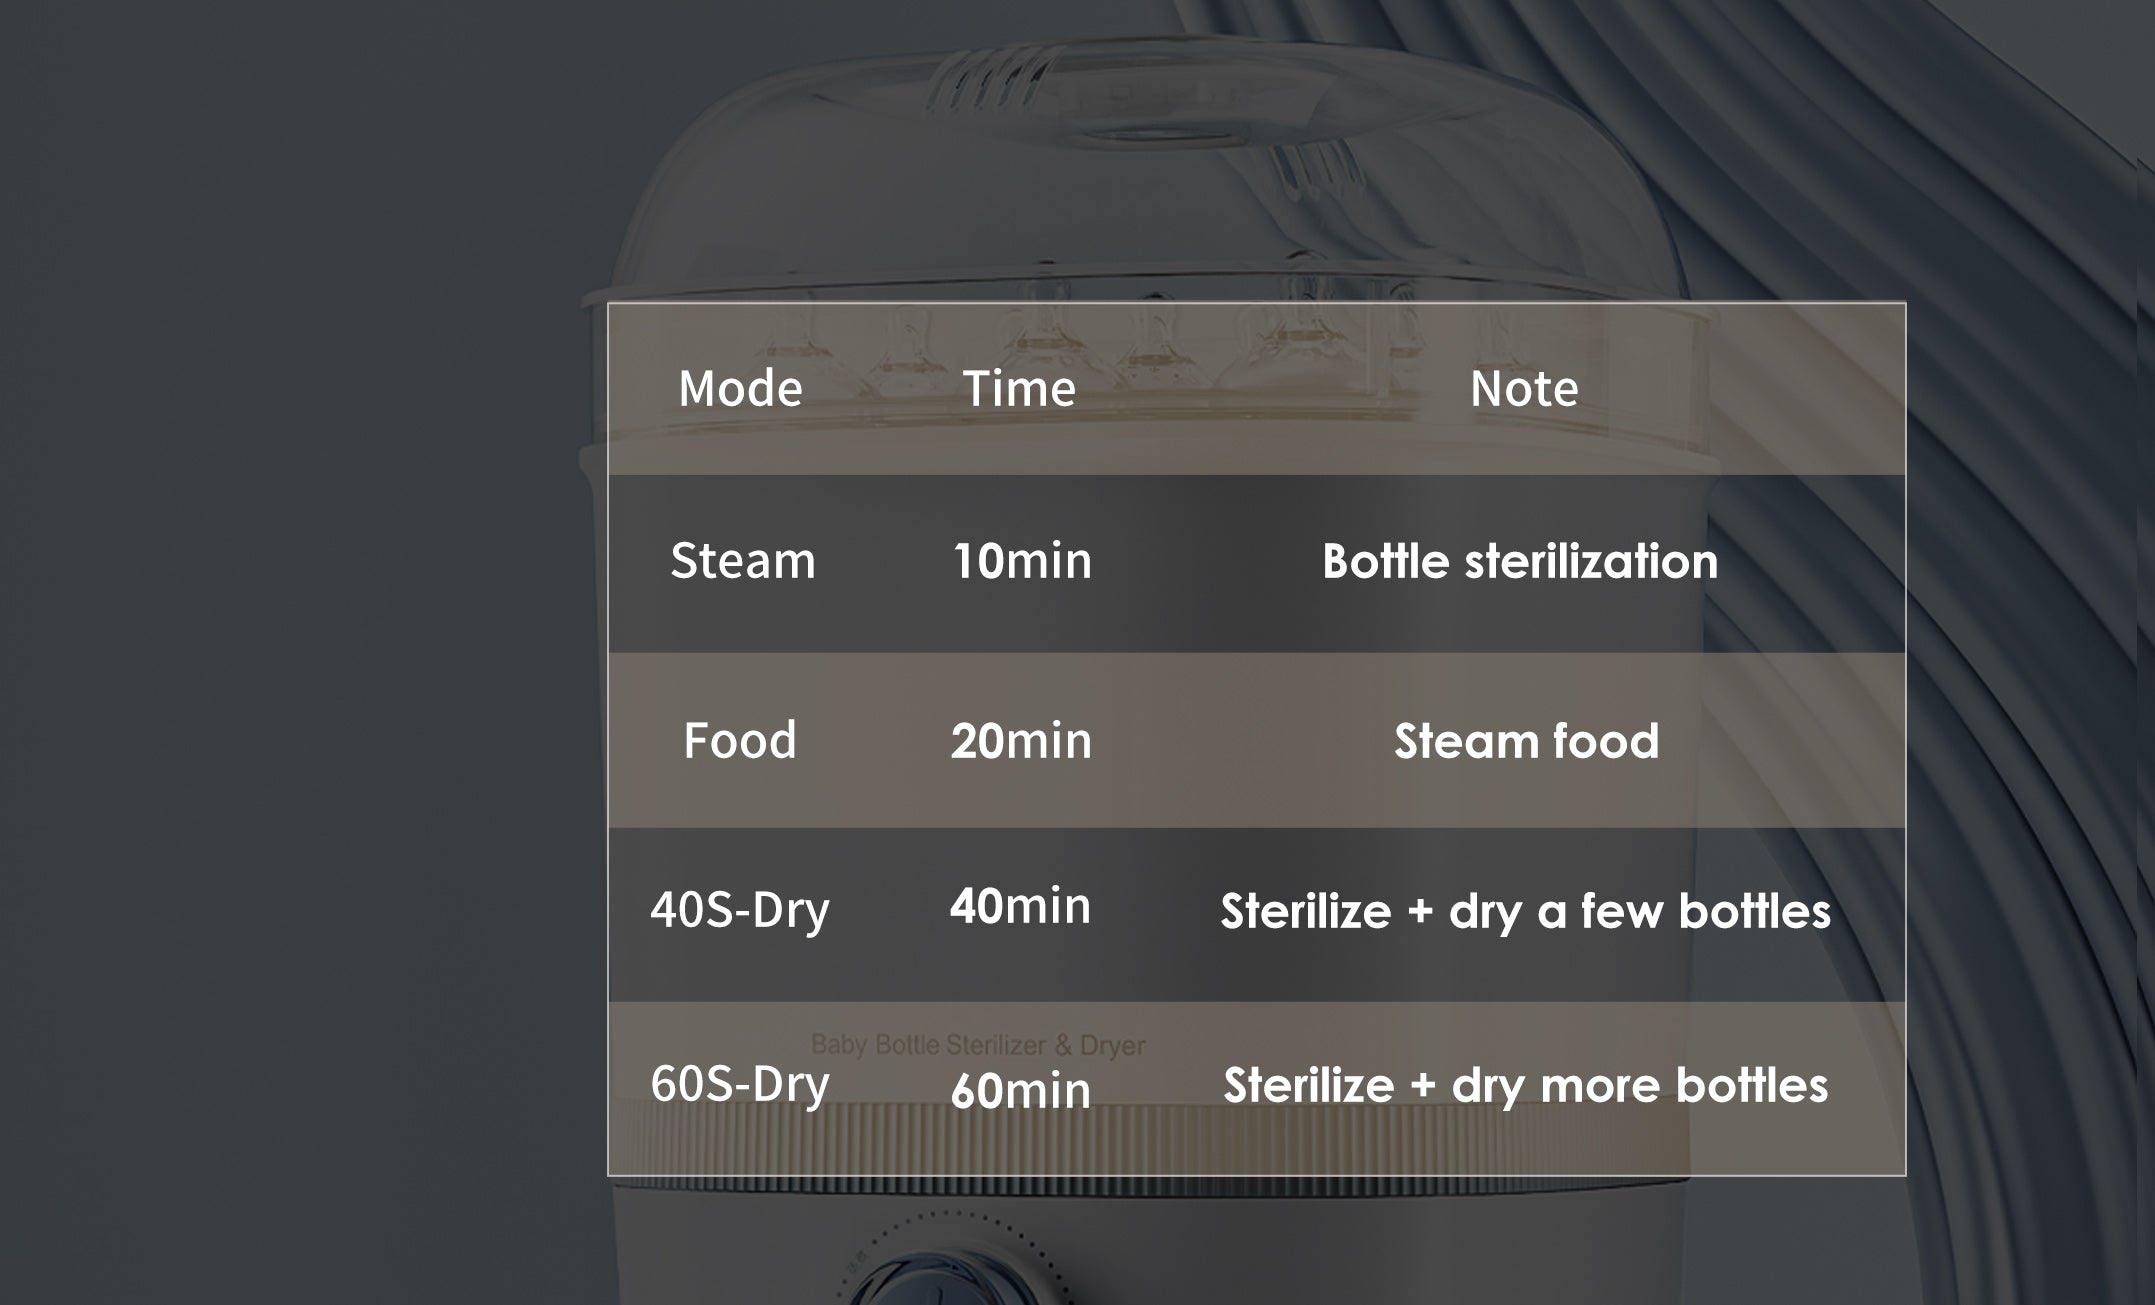Click the 60min time value
This screenshot has width=2155, height=1305.
[1020, 1090]
